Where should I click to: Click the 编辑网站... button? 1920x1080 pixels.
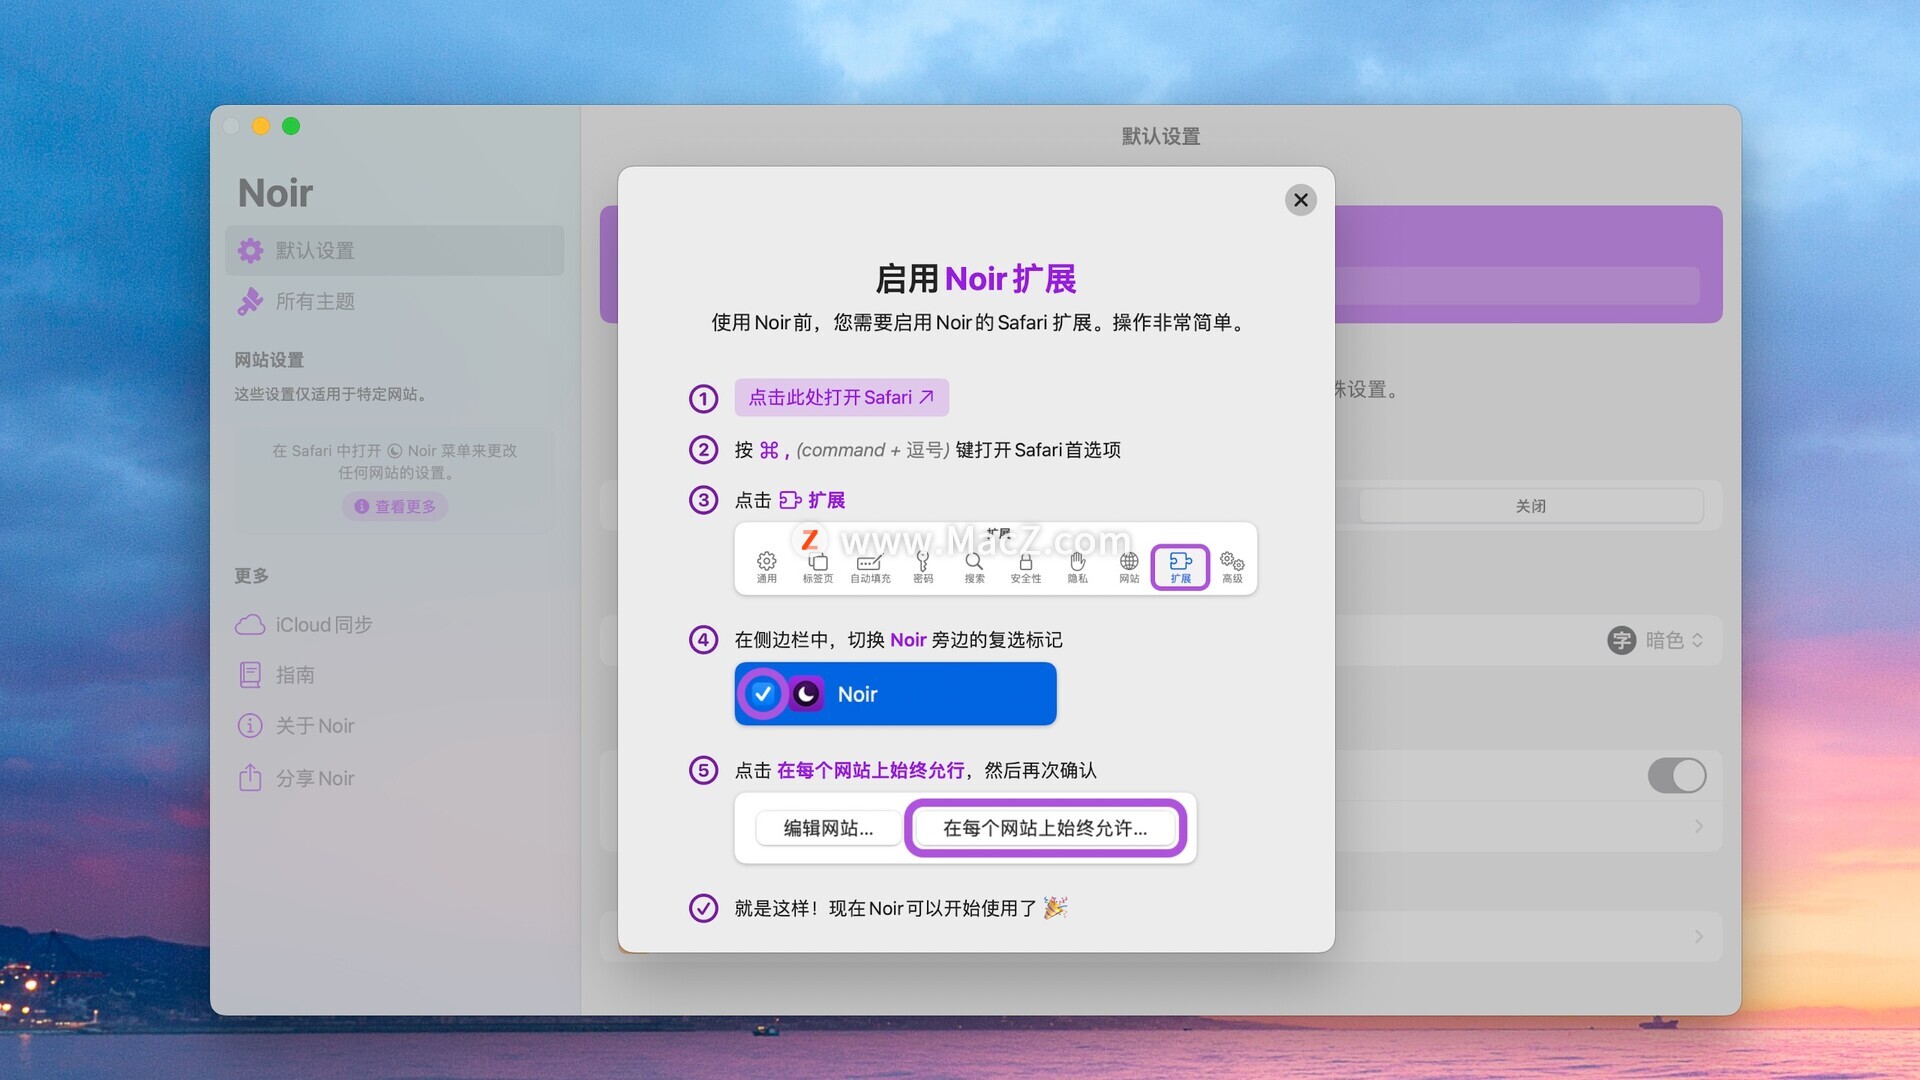point(828,828)
